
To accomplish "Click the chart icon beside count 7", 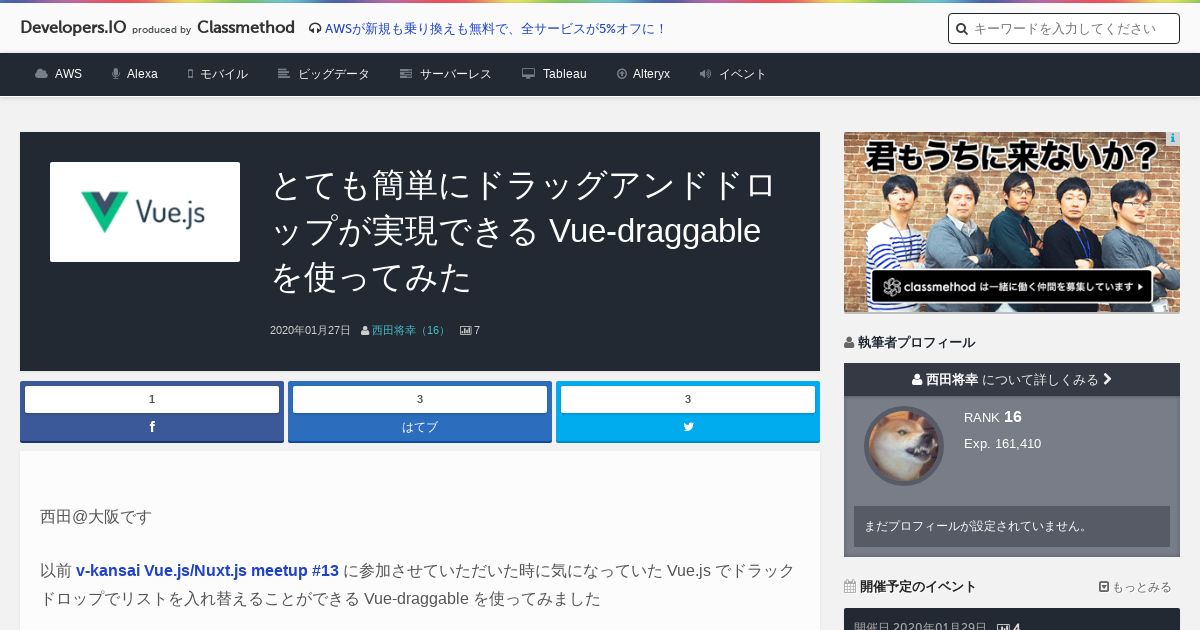I will [x=465, y=330].
